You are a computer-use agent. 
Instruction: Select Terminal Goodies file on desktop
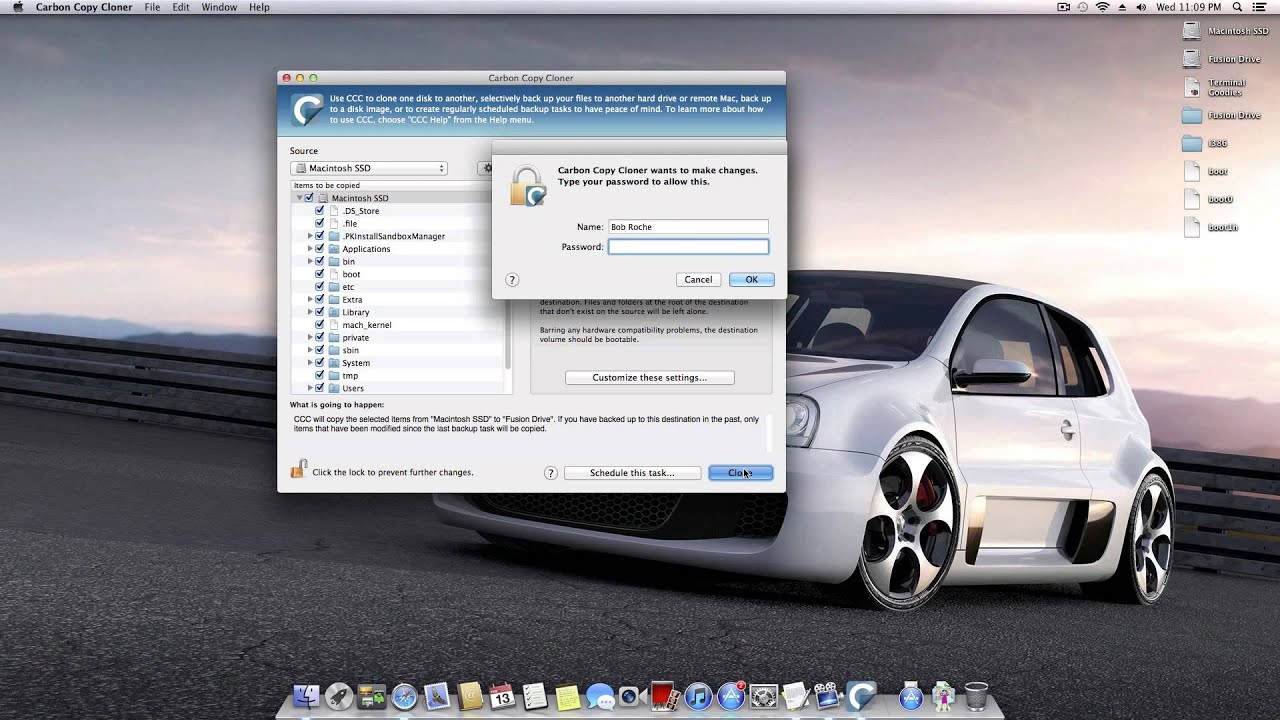pos(1191,88)
